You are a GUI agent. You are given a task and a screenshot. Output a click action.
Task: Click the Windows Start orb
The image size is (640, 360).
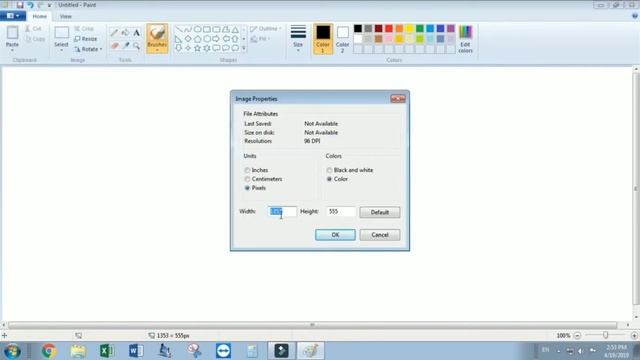pyautogui.click(x=12, y=351)
